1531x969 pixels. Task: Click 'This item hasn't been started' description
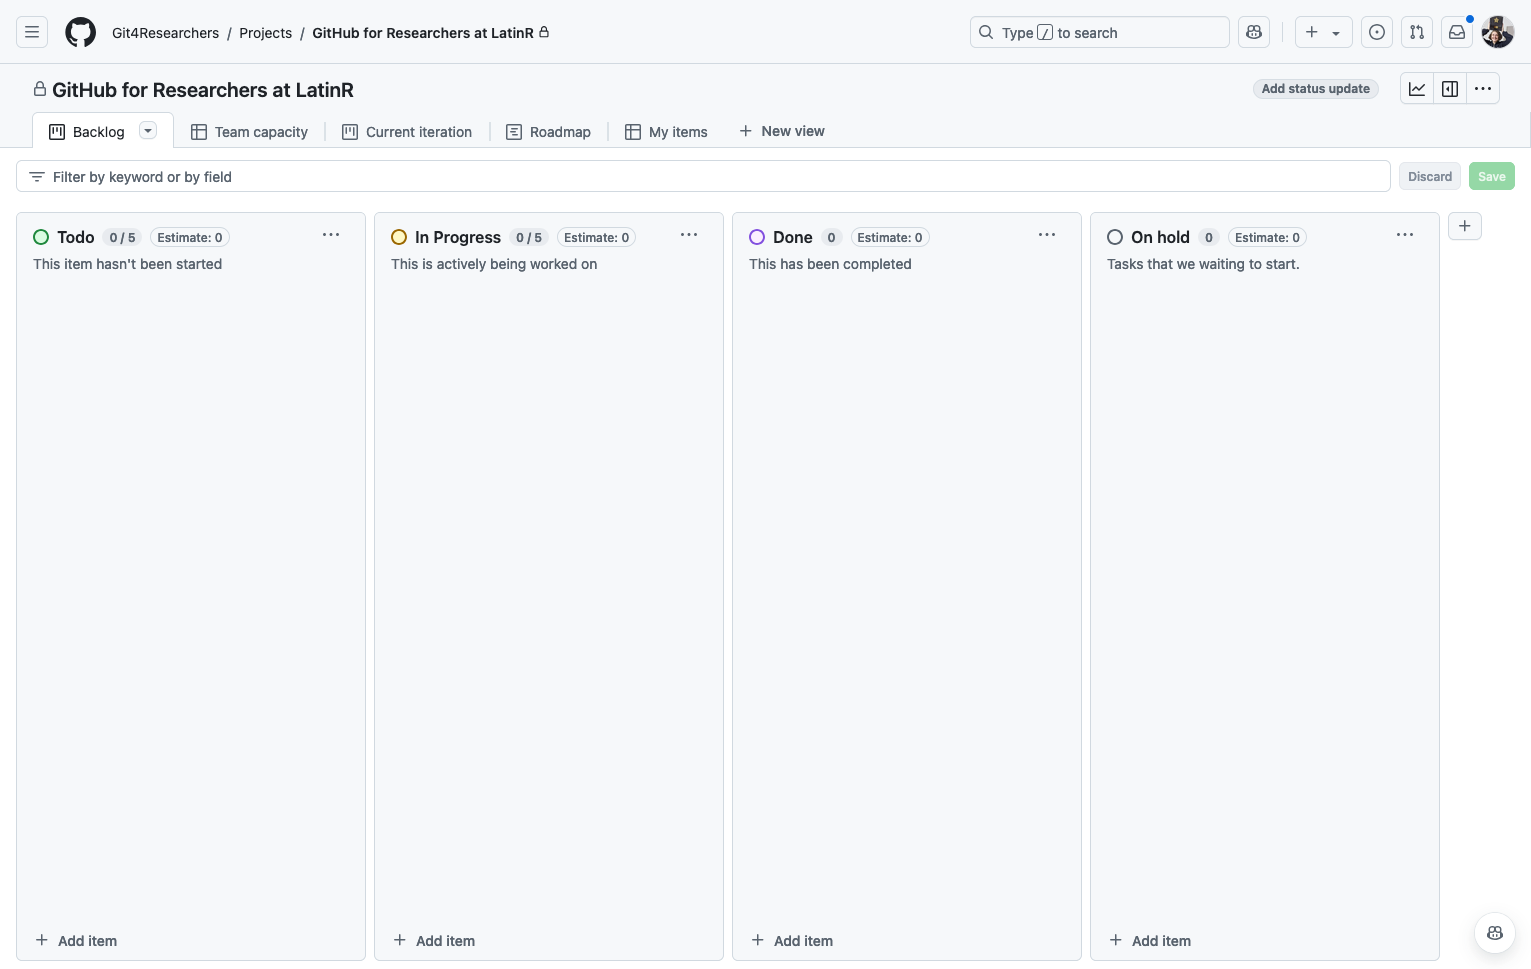coord(128,264)
